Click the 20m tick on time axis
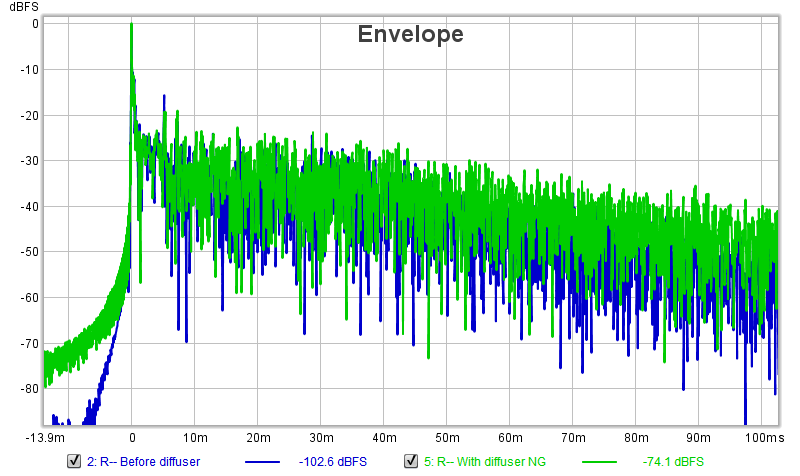The width and height of the screenshot is (800, 476). (258, 438)
